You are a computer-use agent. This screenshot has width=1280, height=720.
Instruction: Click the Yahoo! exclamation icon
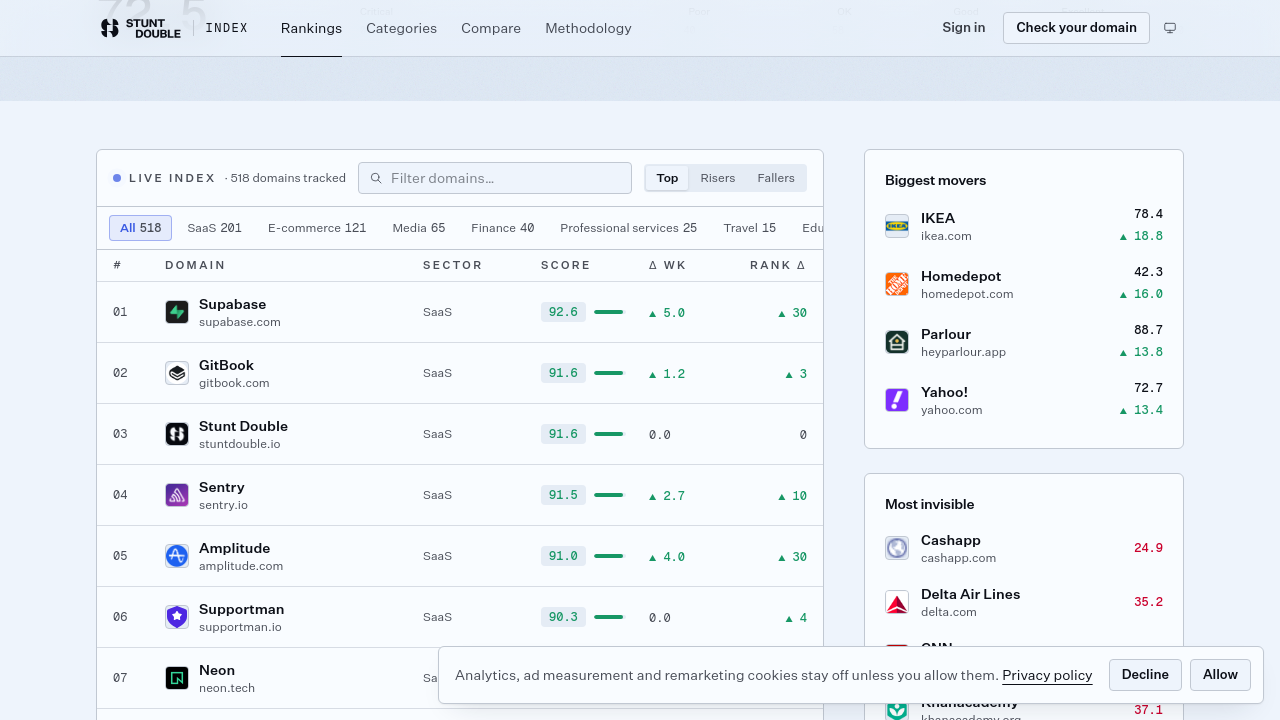tap(897, 400)
